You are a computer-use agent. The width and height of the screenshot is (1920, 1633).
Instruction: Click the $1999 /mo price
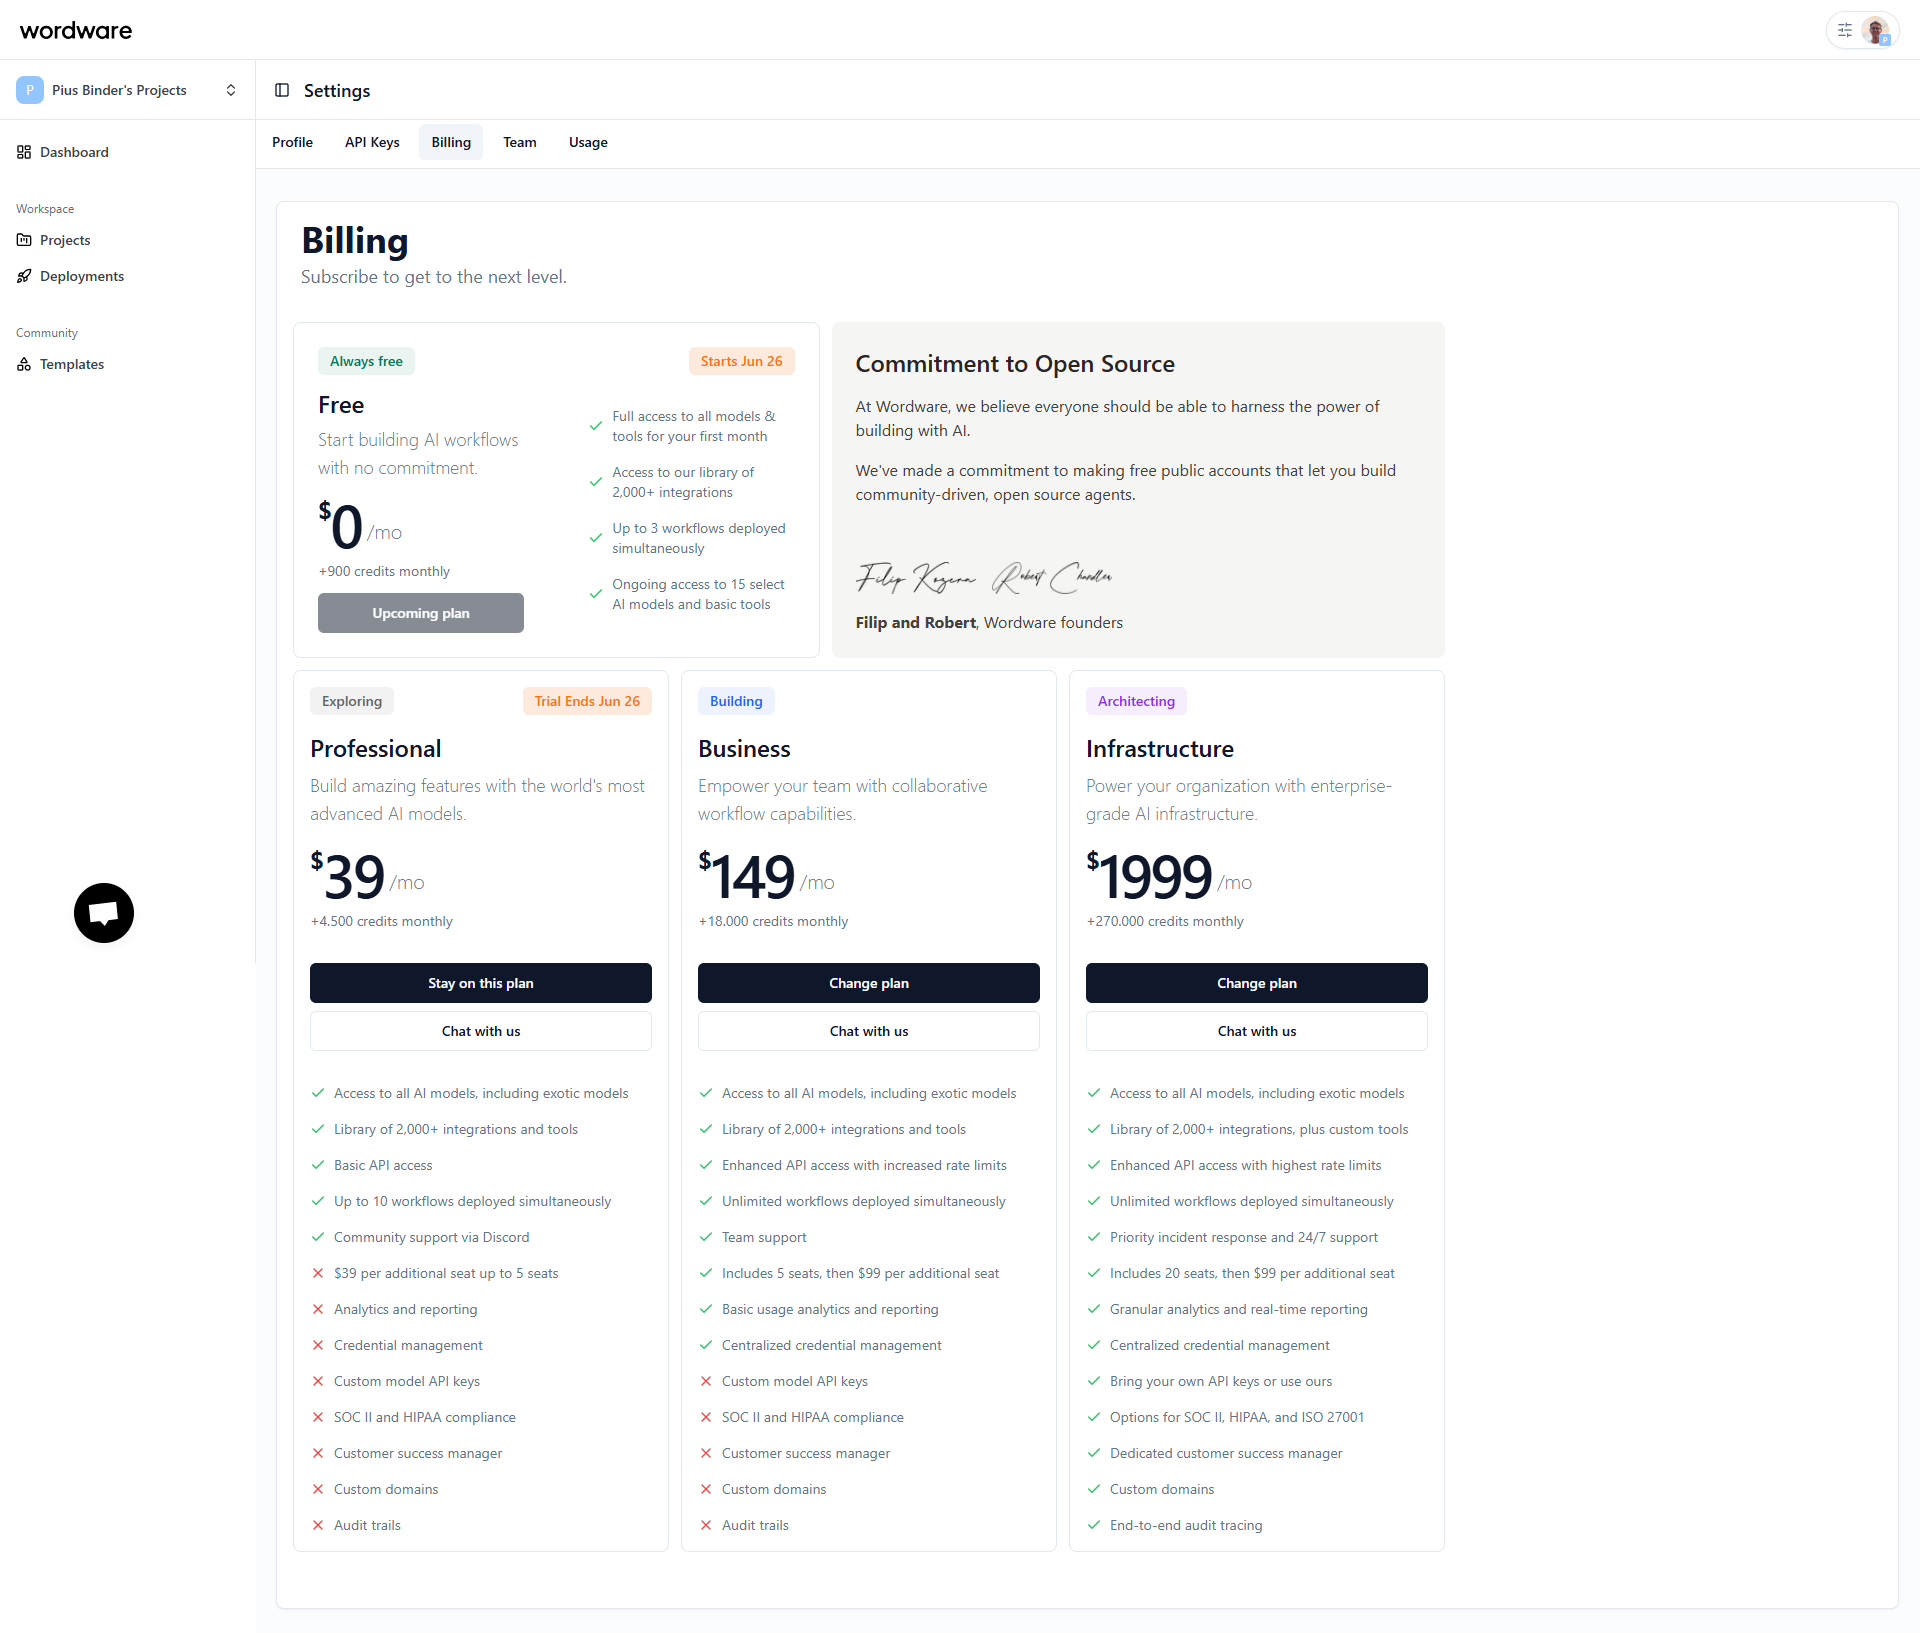tap(1169, 876)
